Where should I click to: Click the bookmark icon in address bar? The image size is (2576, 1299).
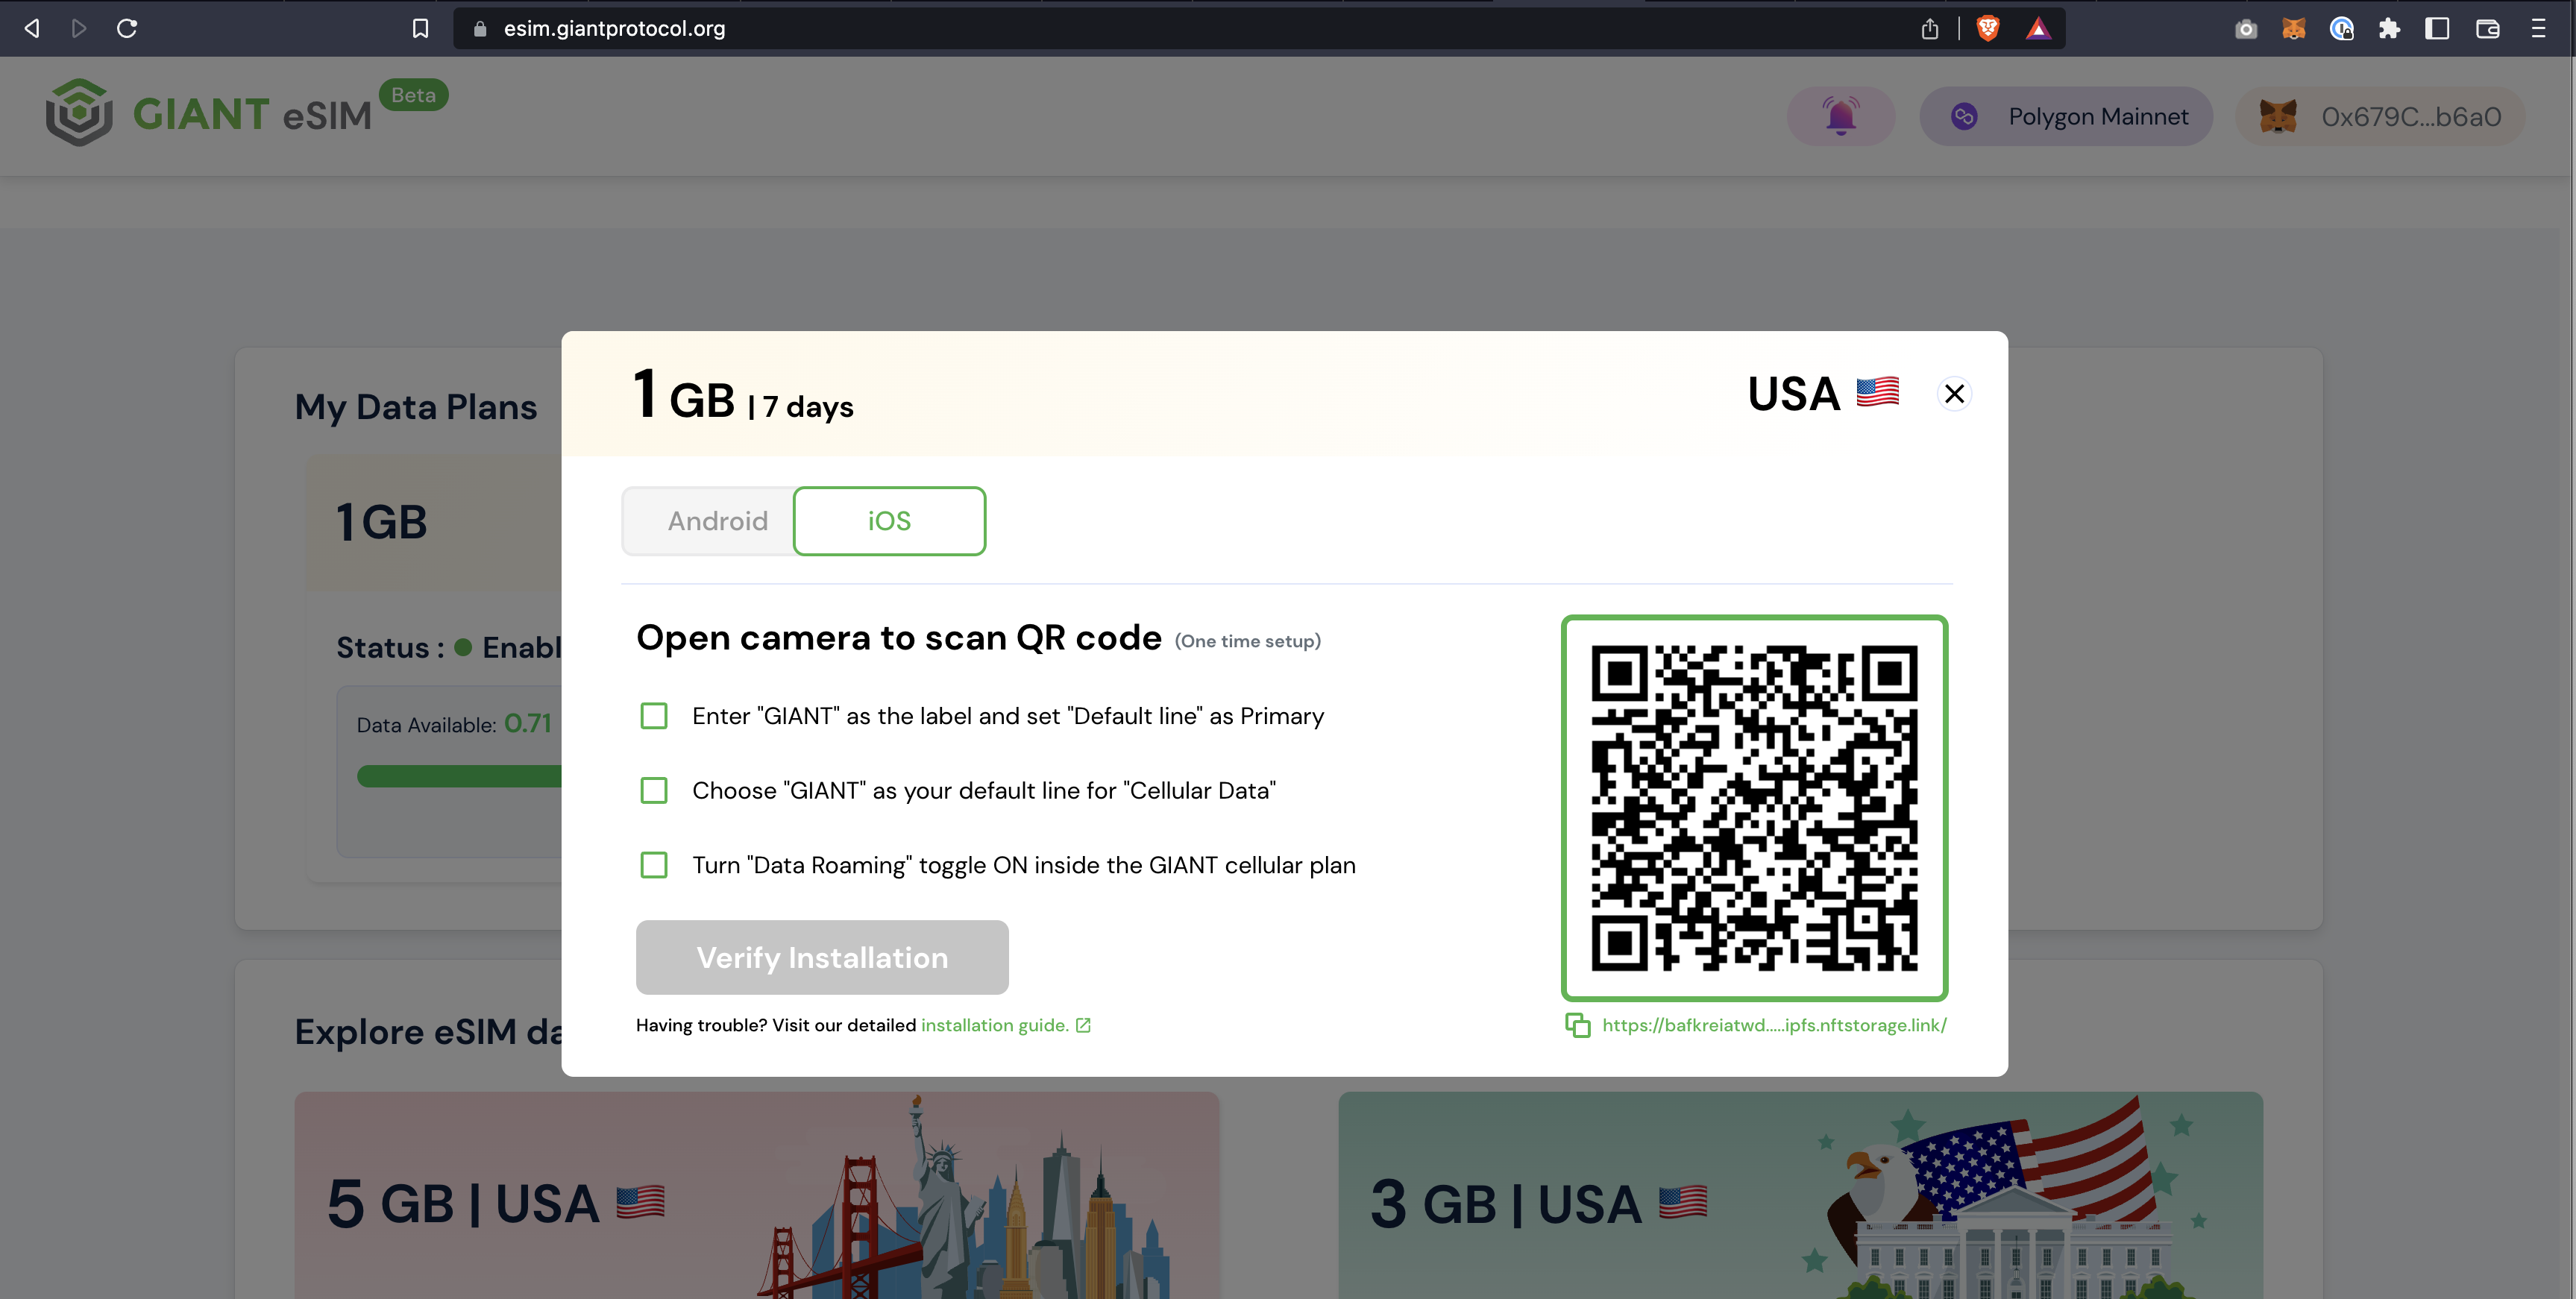click(421, 28)
